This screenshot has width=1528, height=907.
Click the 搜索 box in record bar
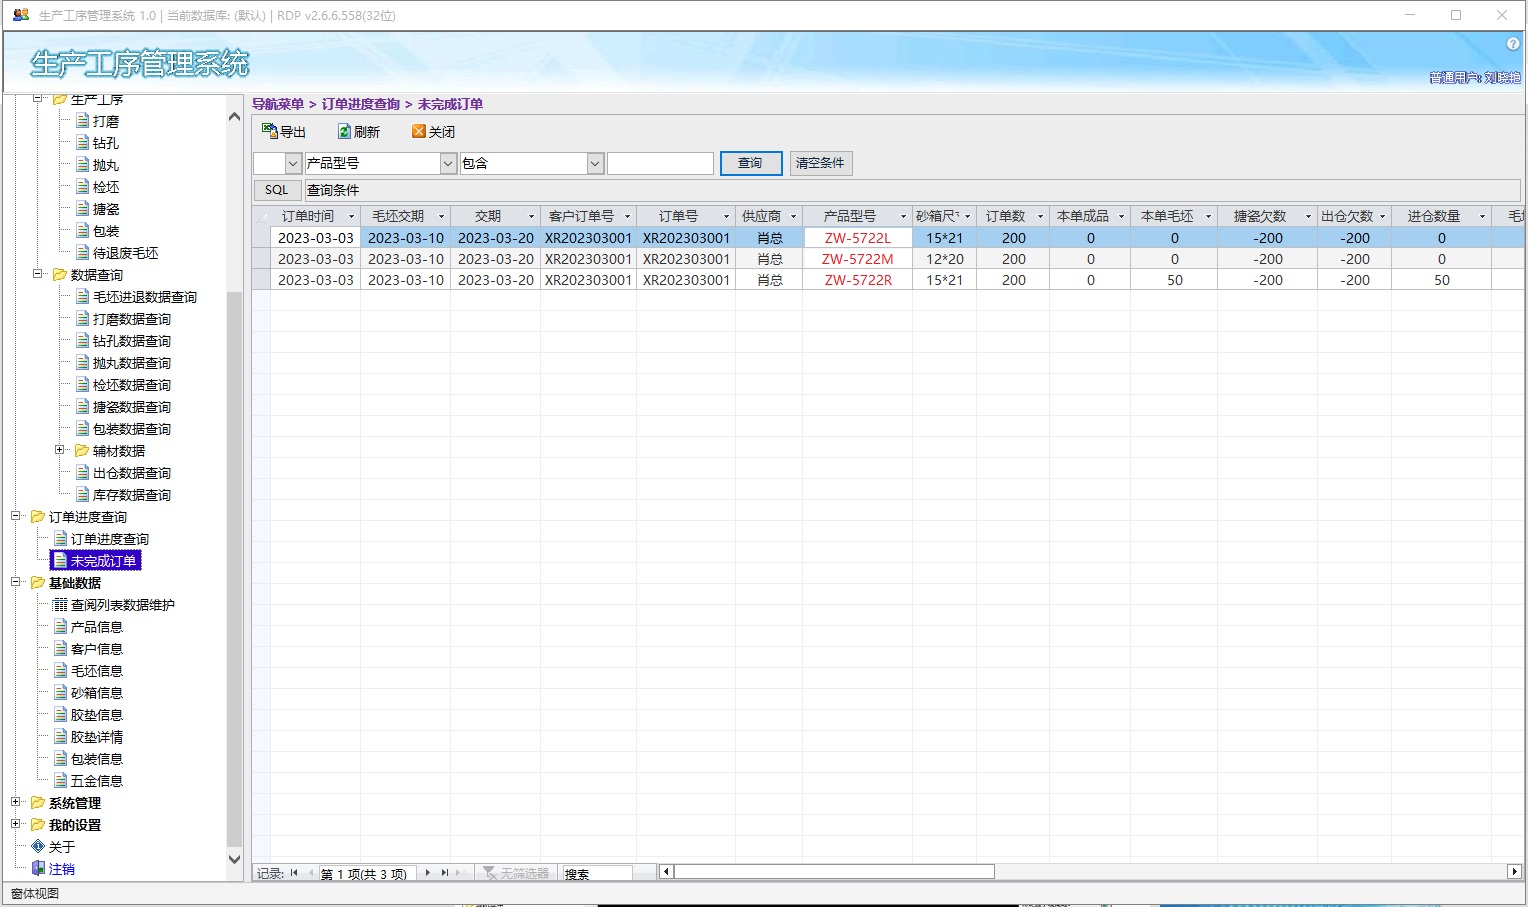(597, 873)
